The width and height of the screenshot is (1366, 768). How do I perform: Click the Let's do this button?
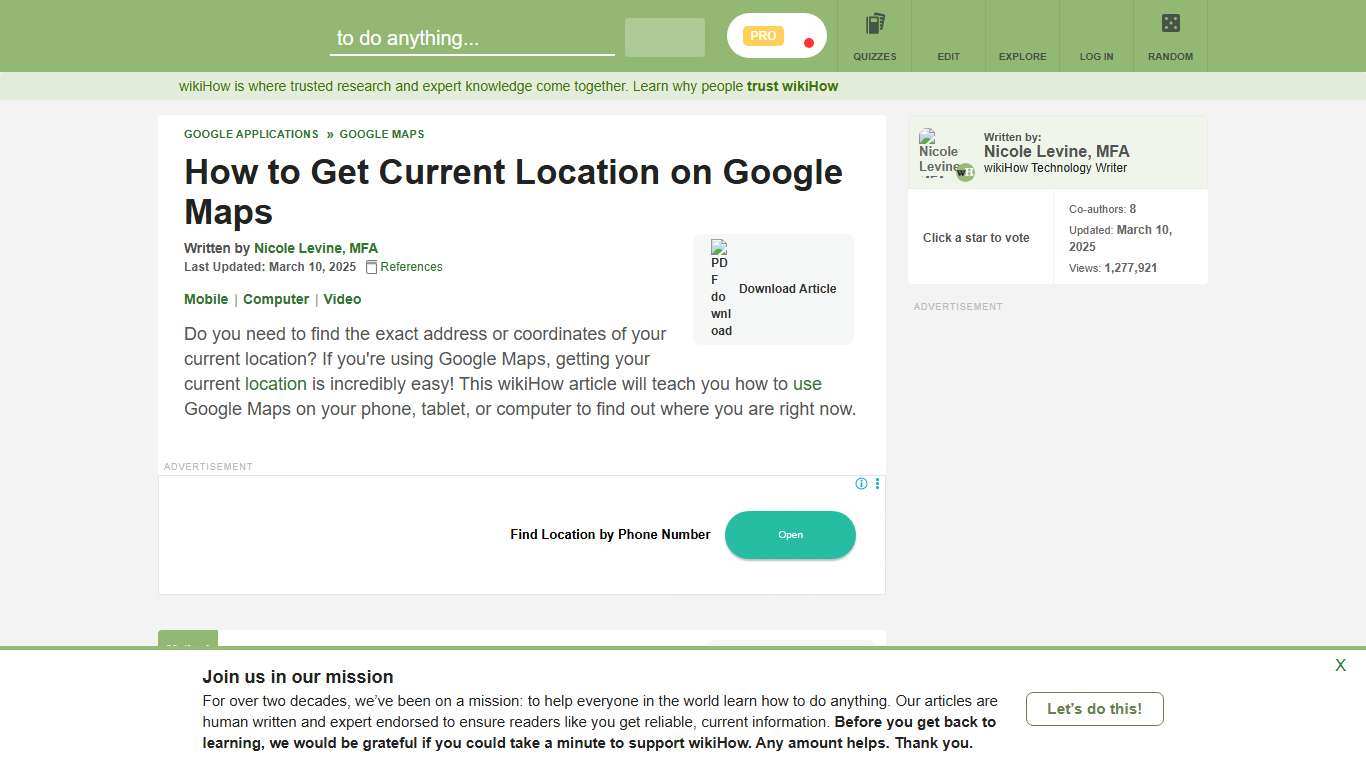1094,708
